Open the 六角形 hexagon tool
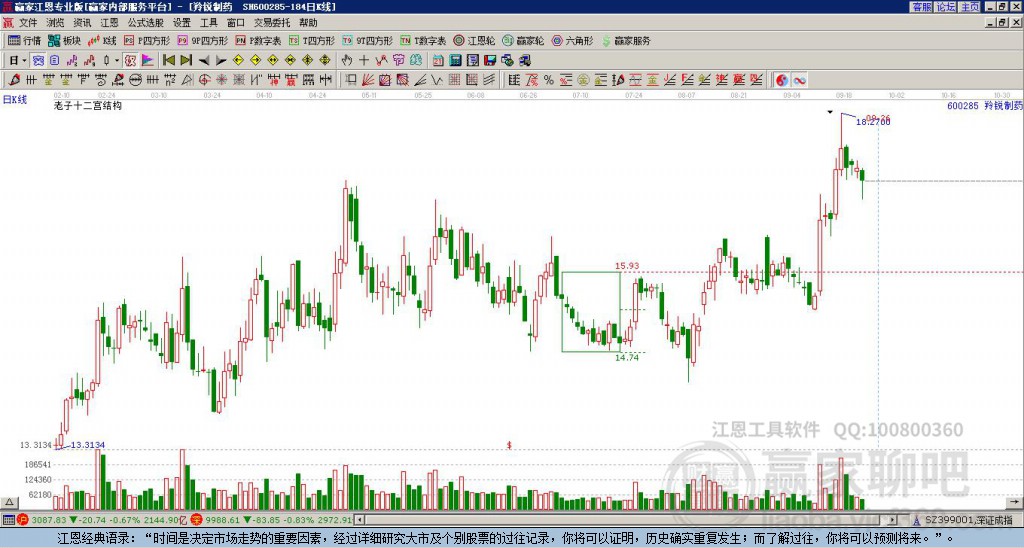This screenshot has width=1024, height=548. click(x=572, y=40)
